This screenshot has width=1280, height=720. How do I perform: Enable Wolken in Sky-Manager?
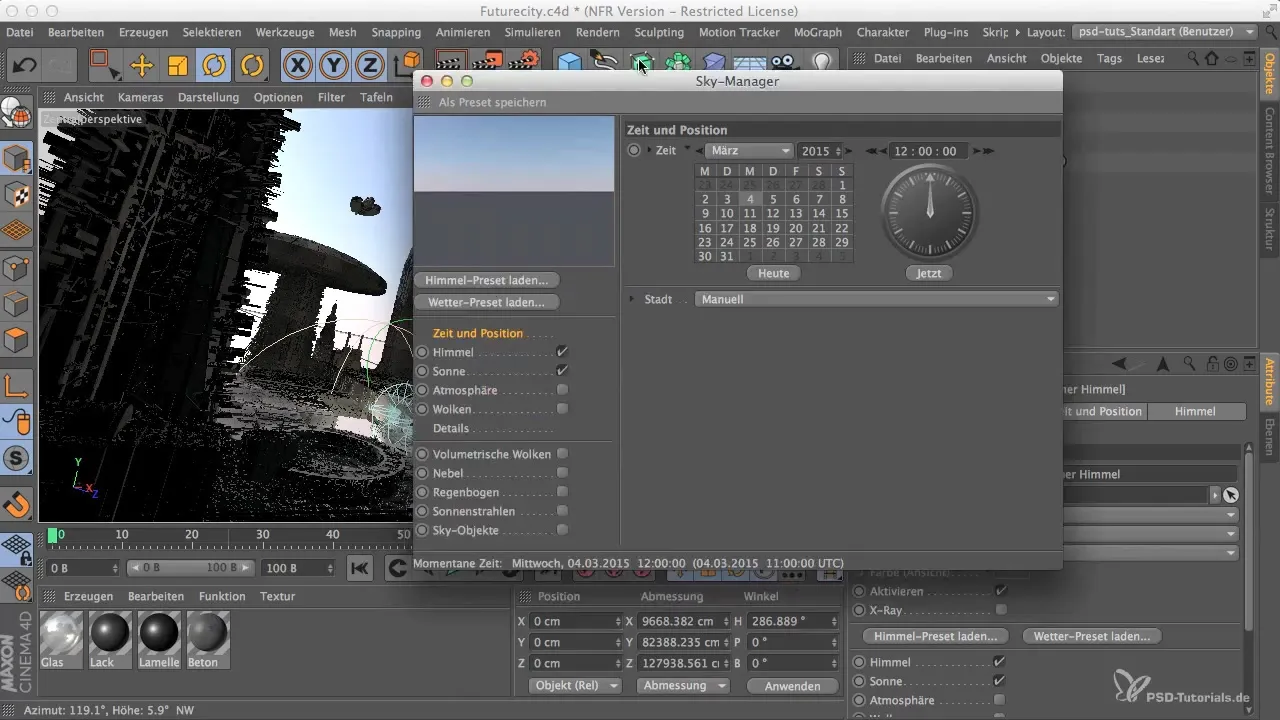click(x=563, y=409)
